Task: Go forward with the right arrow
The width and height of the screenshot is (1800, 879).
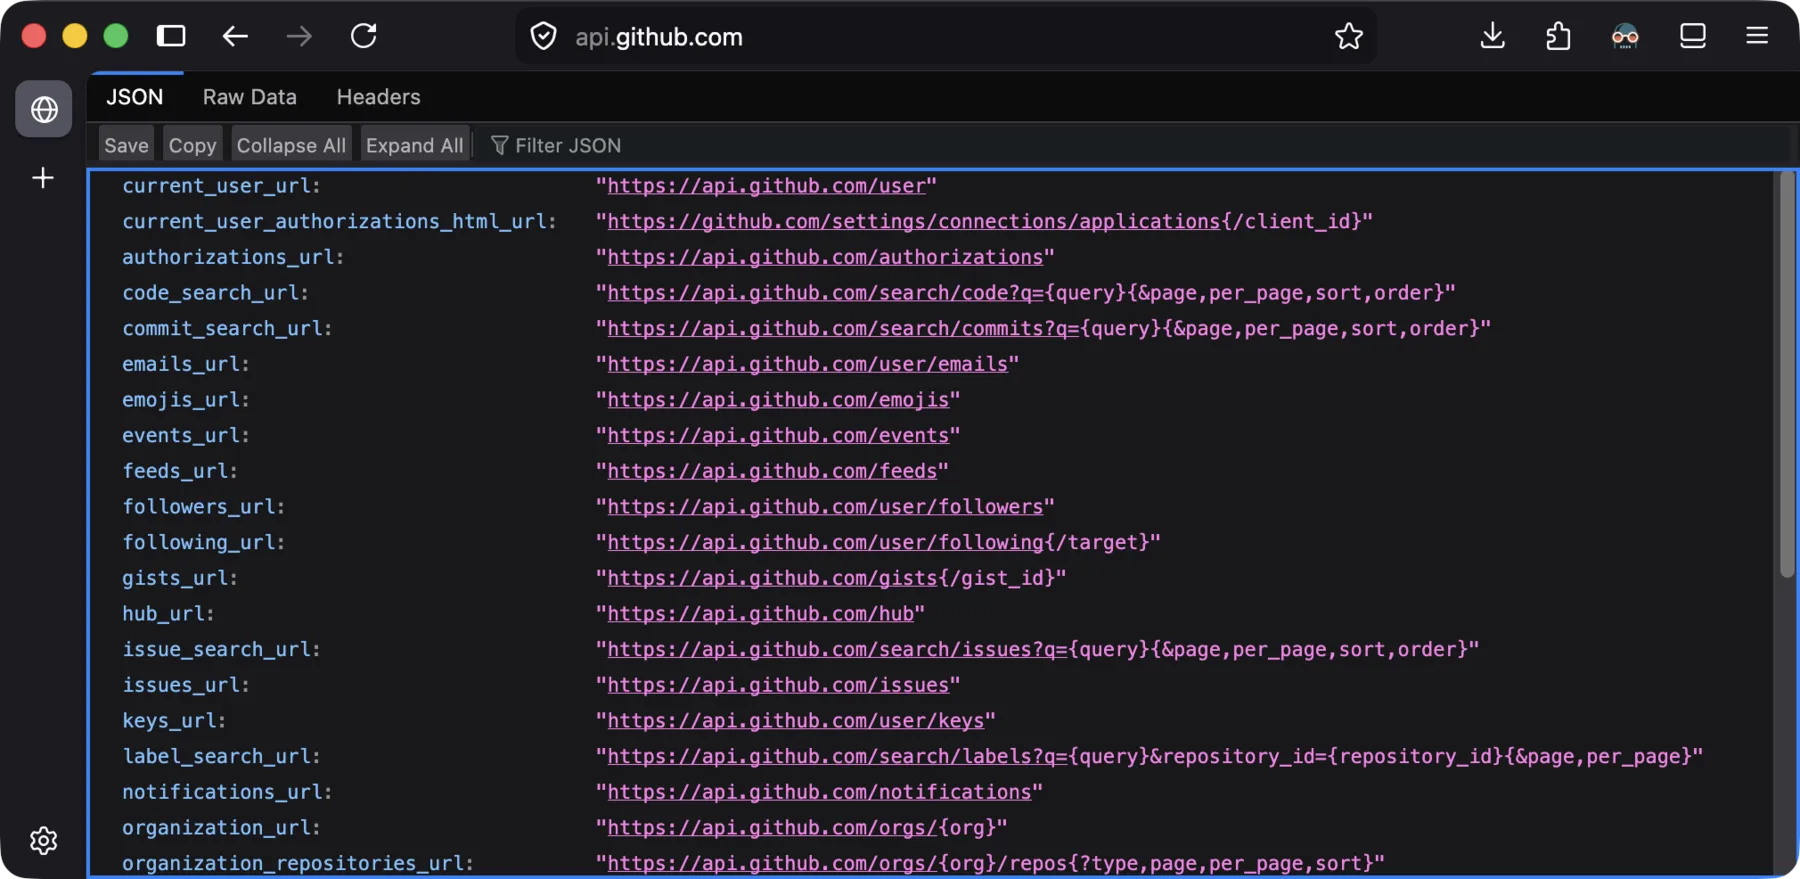Action: tap(299, 36)
